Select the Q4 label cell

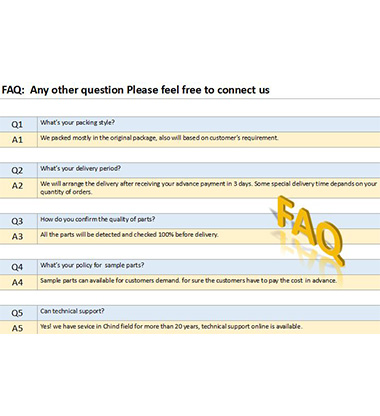(18, 267)
